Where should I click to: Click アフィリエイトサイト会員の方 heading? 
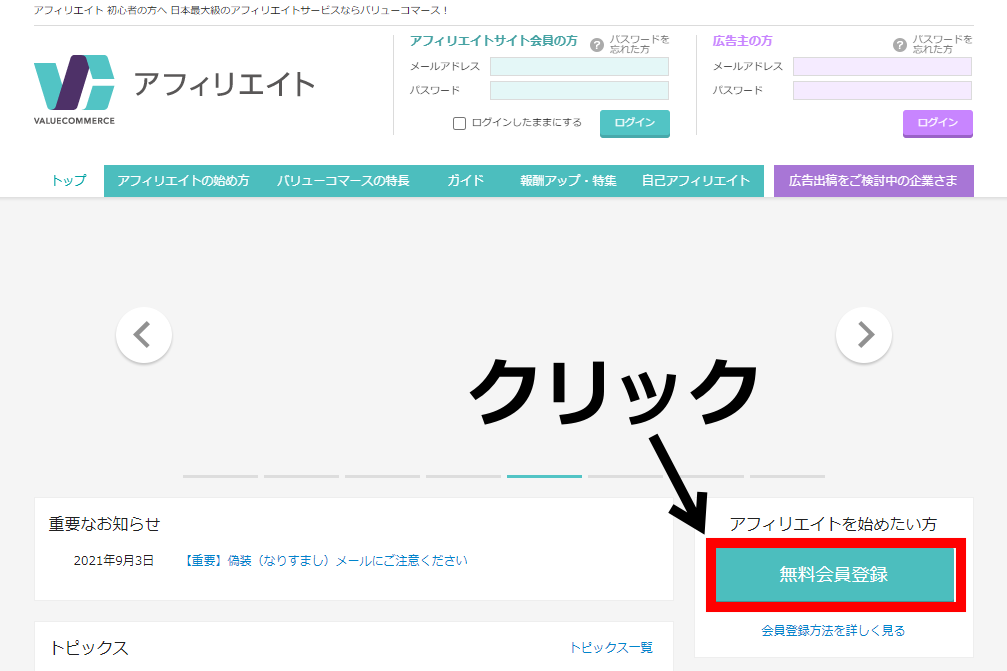(493, 41)
